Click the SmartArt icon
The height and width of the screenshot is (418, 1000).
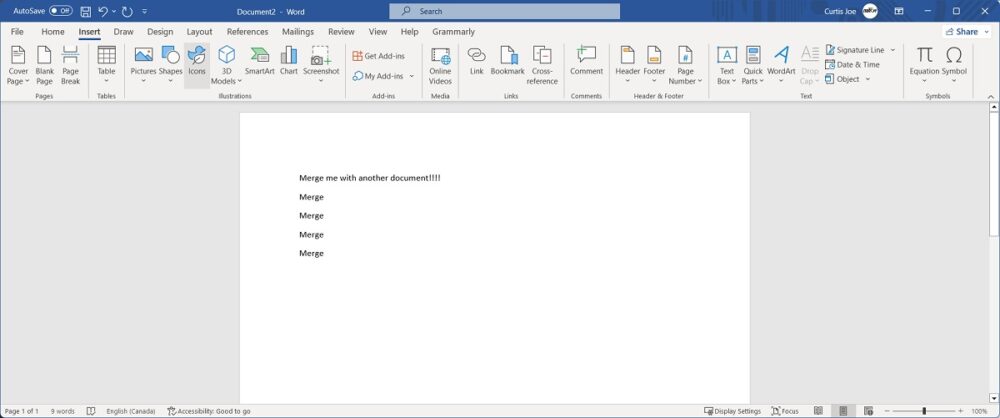point(259,62)
